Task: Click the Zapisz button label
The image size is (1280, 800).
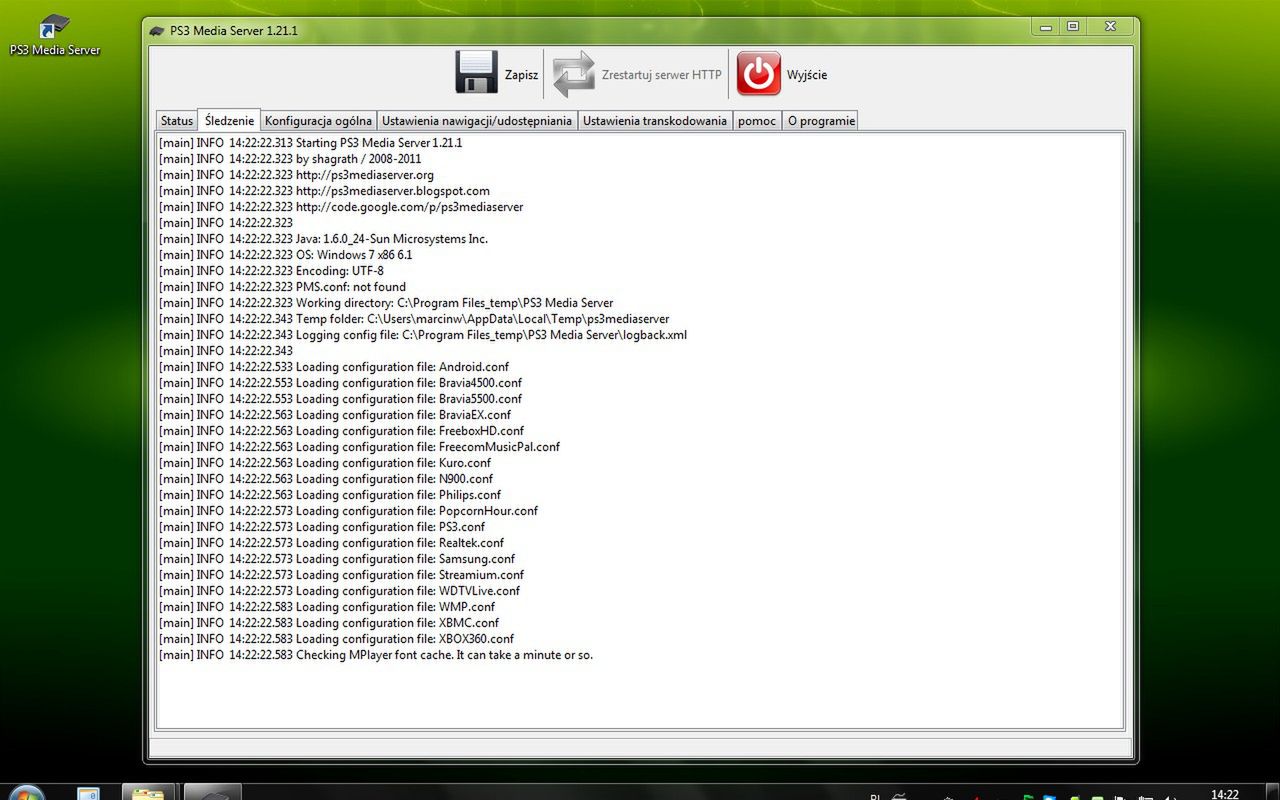Action: point(521,75)
